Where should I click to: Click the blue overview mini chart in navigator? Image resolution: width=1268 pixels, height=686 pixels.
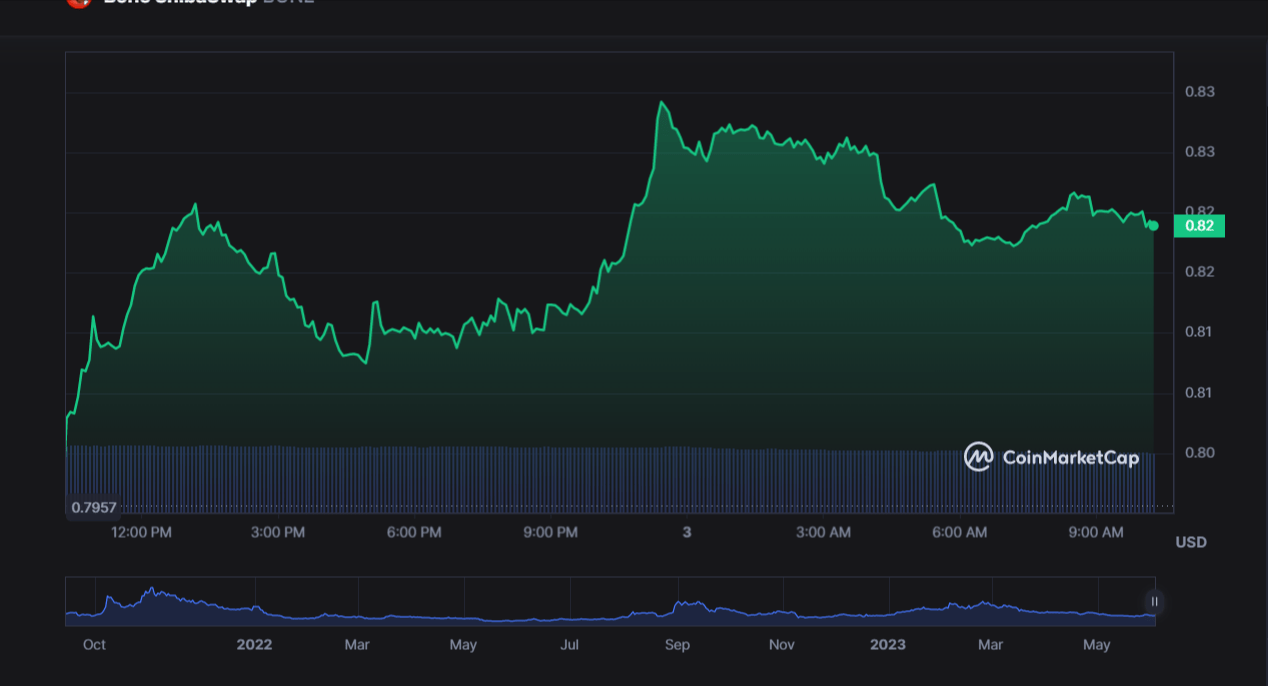coord(610,602)
